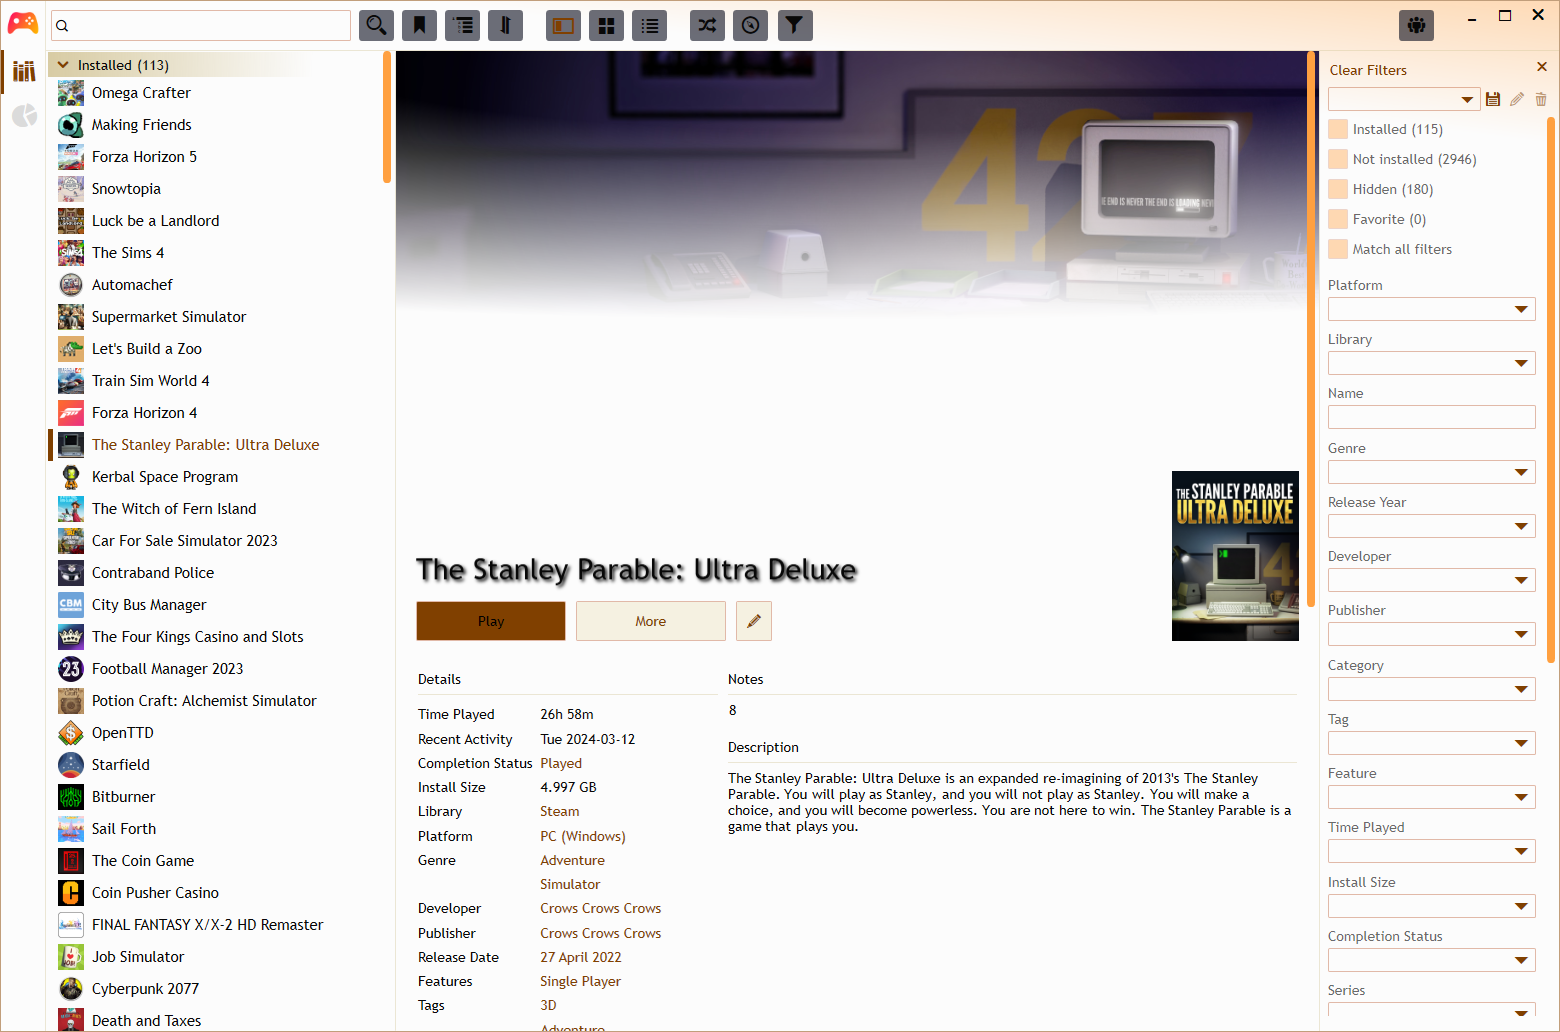Open the Genre filter dropdown

click(1431, 472)
